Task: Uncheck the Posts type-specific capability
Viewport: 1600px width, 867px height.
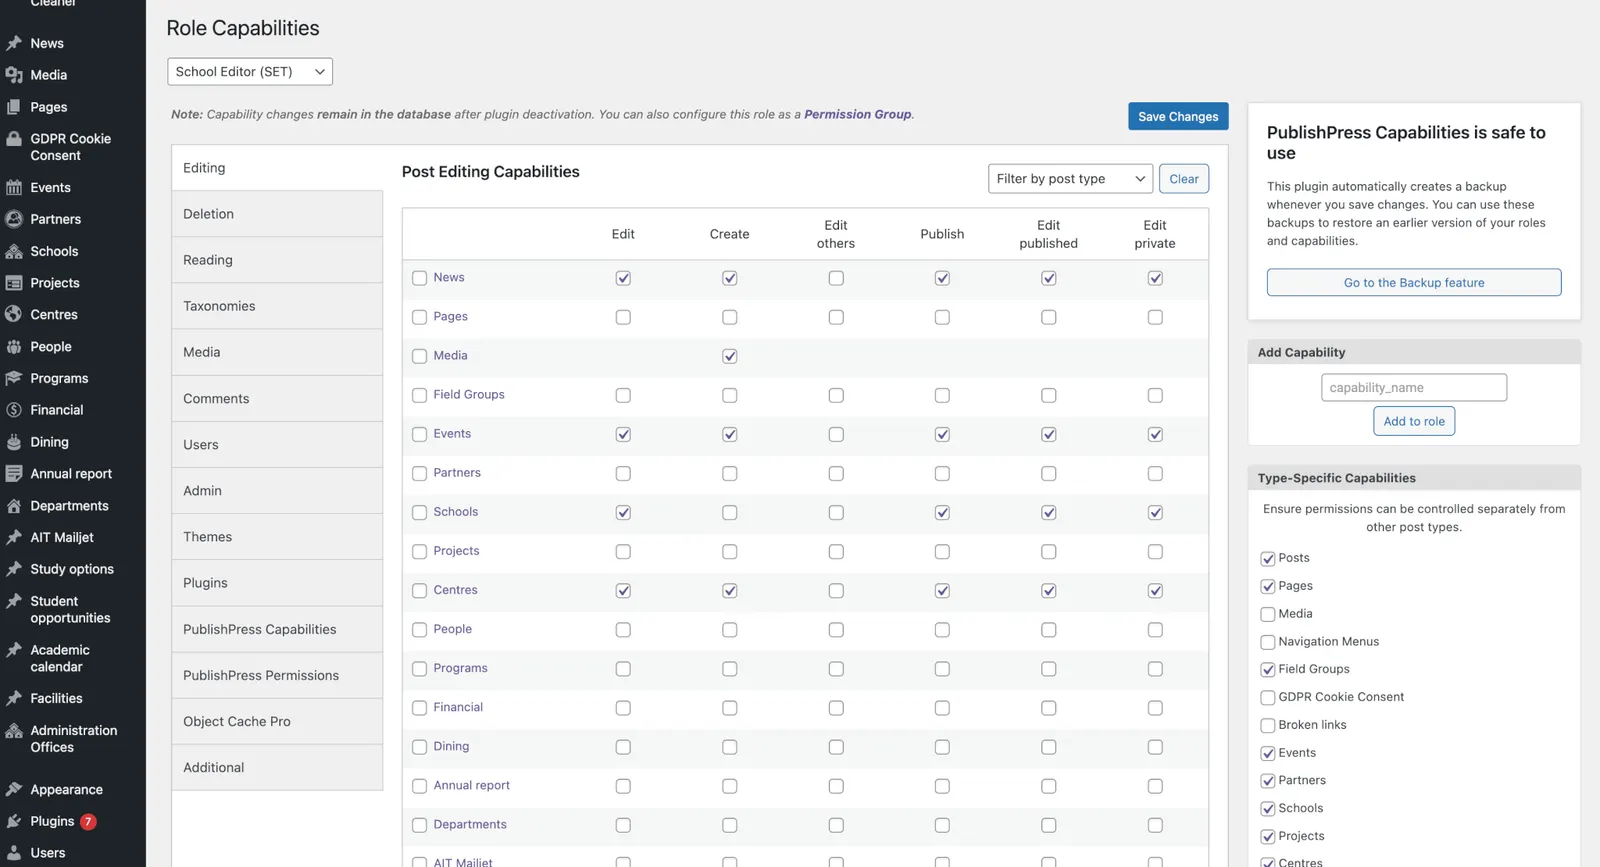Action: (x=1268, y=559)
